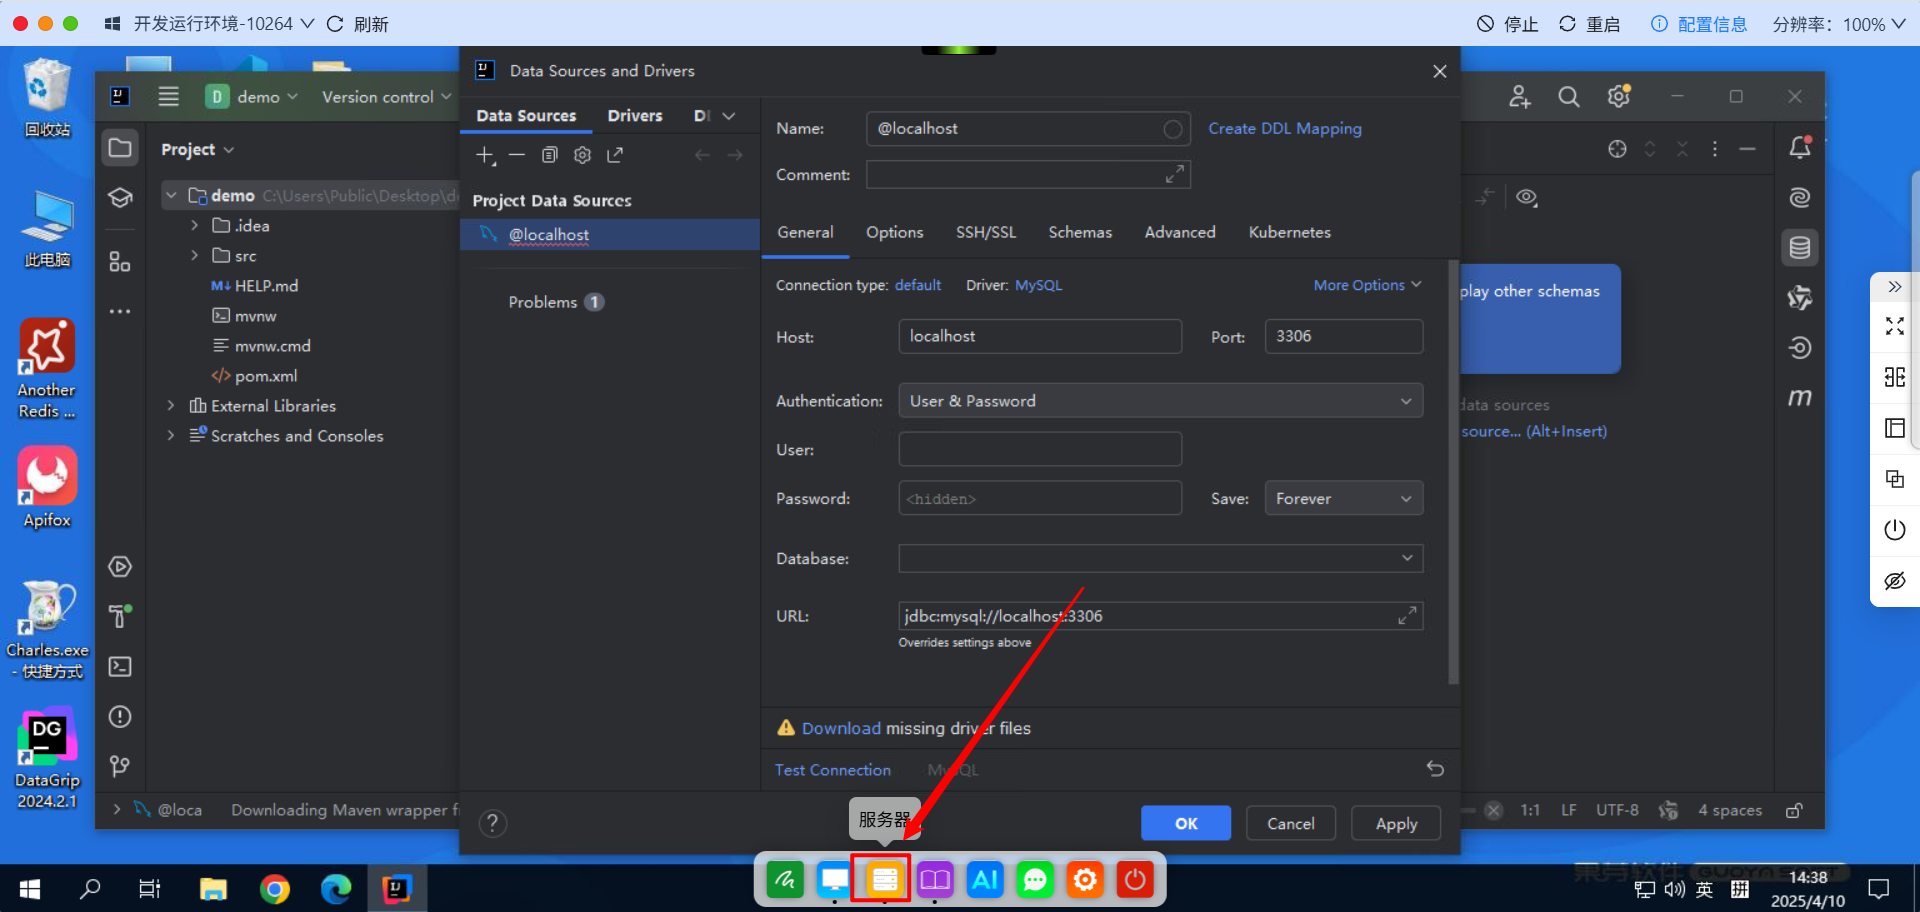The image size is (1920, 912).
Task: Open the Database dropdown
Action: [x=1161, y=558]
